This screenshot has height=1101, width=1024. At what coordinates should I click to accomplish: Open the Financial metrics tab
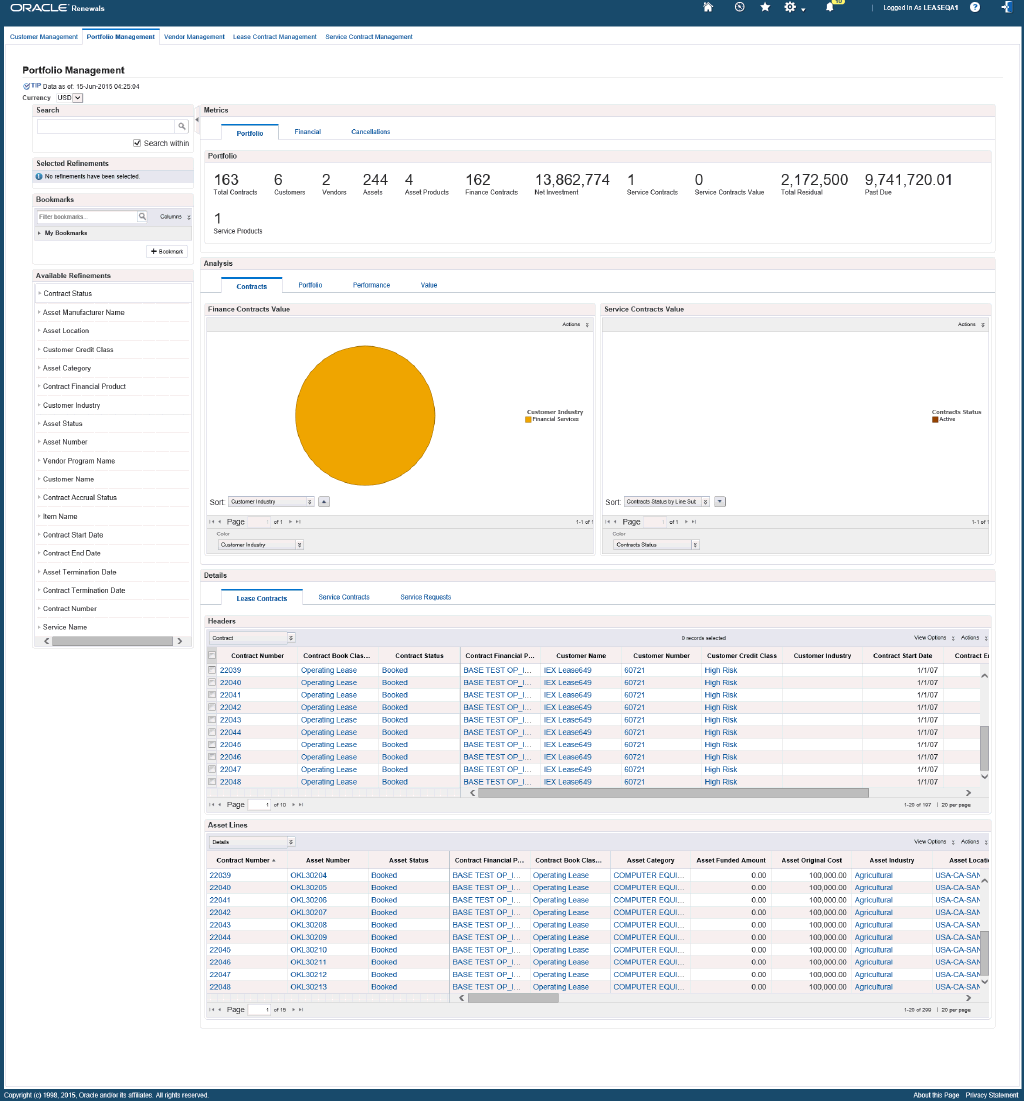(308, 131)
